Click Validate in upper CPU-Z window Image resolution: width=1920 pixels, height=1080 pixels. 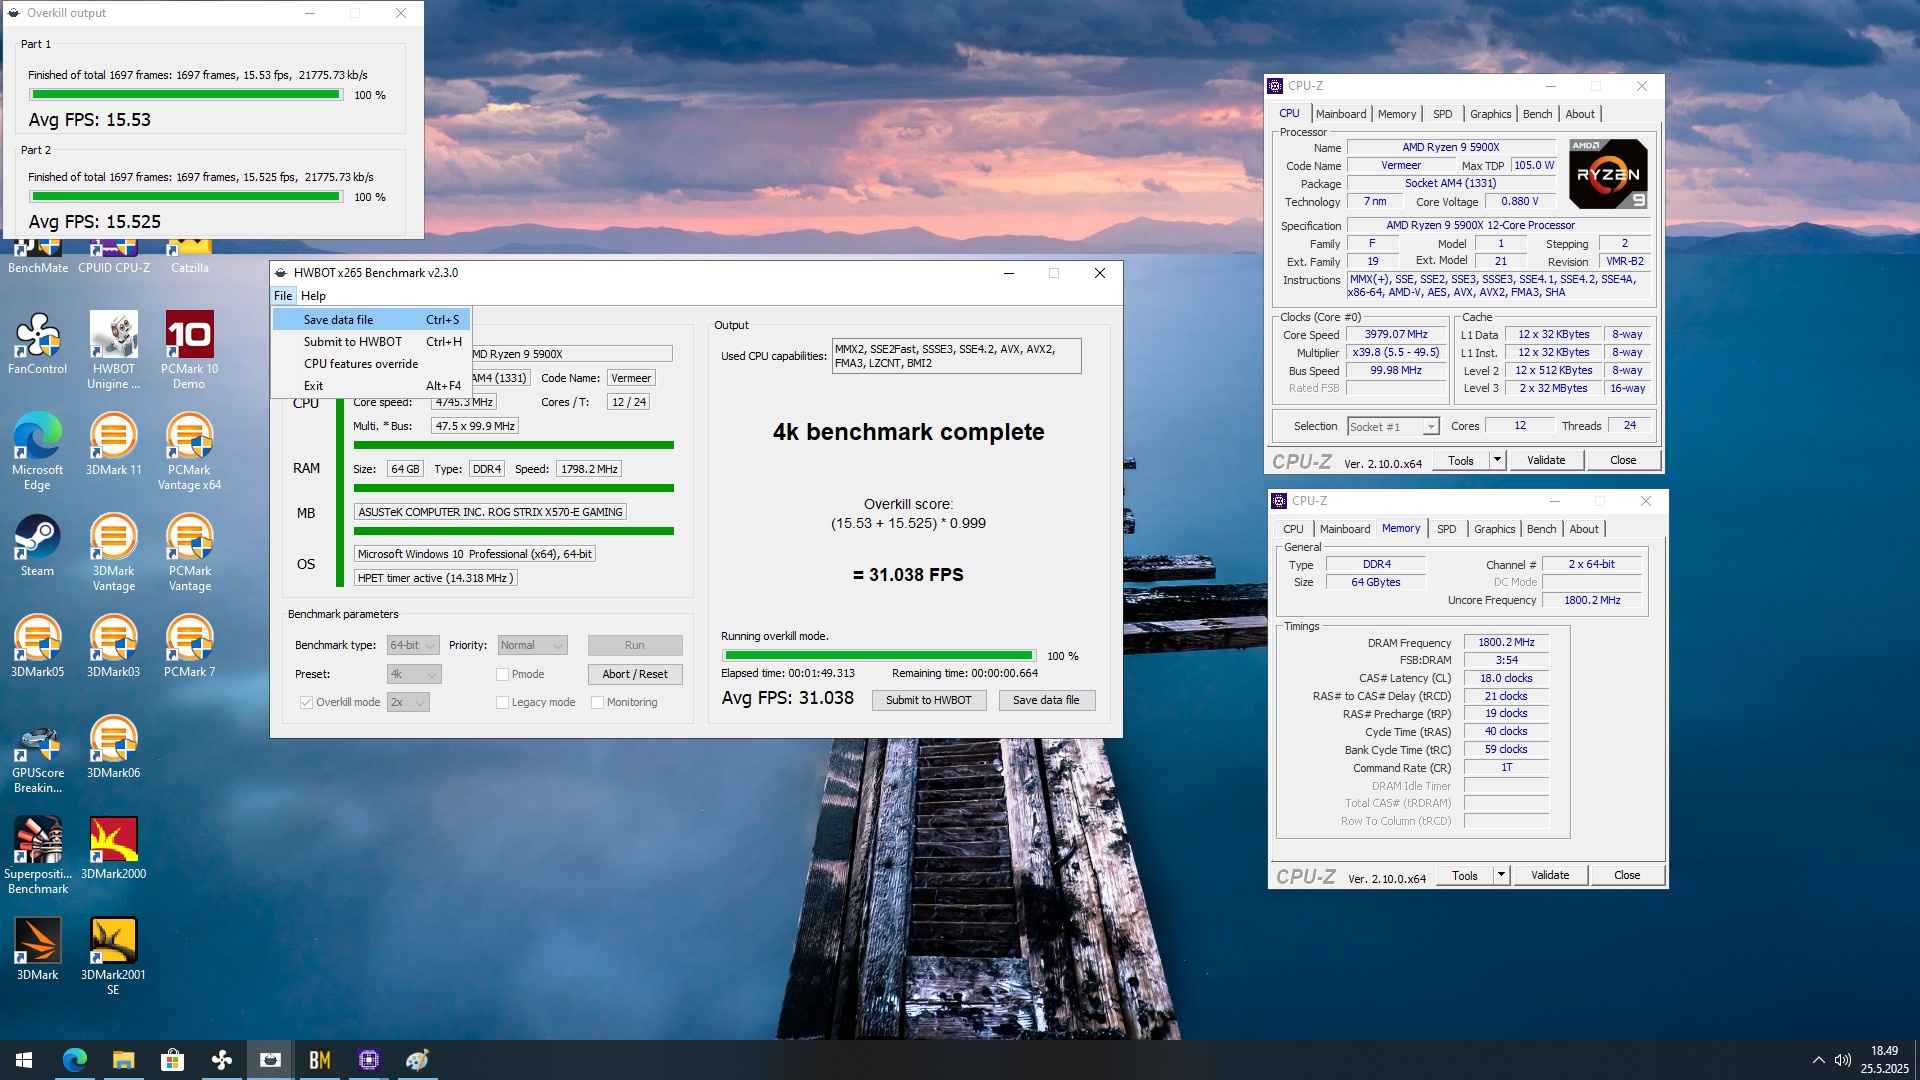tap(1546, 460)
